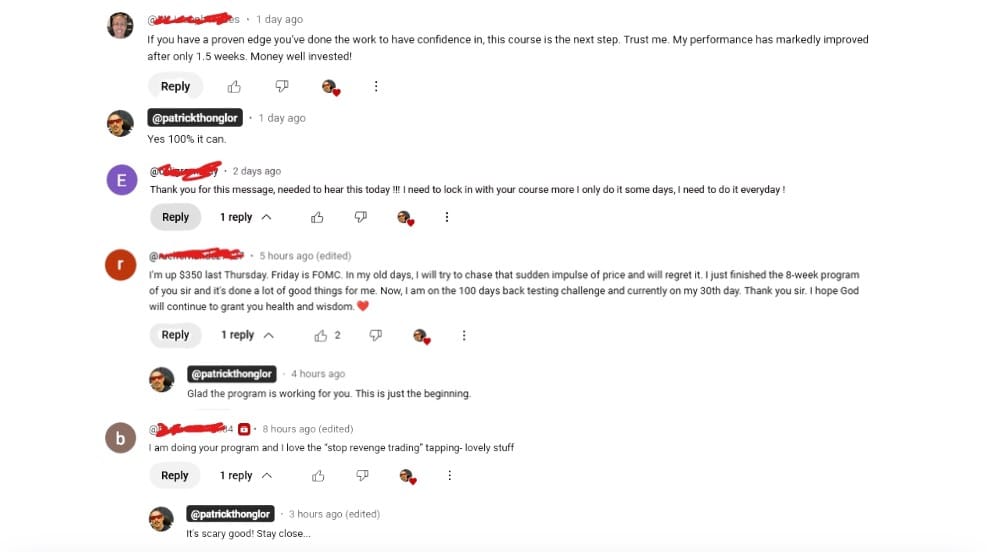Reply to the "proven edge" comment
The height and width of the screenshot is (552, 987).
tap(175, 87)
